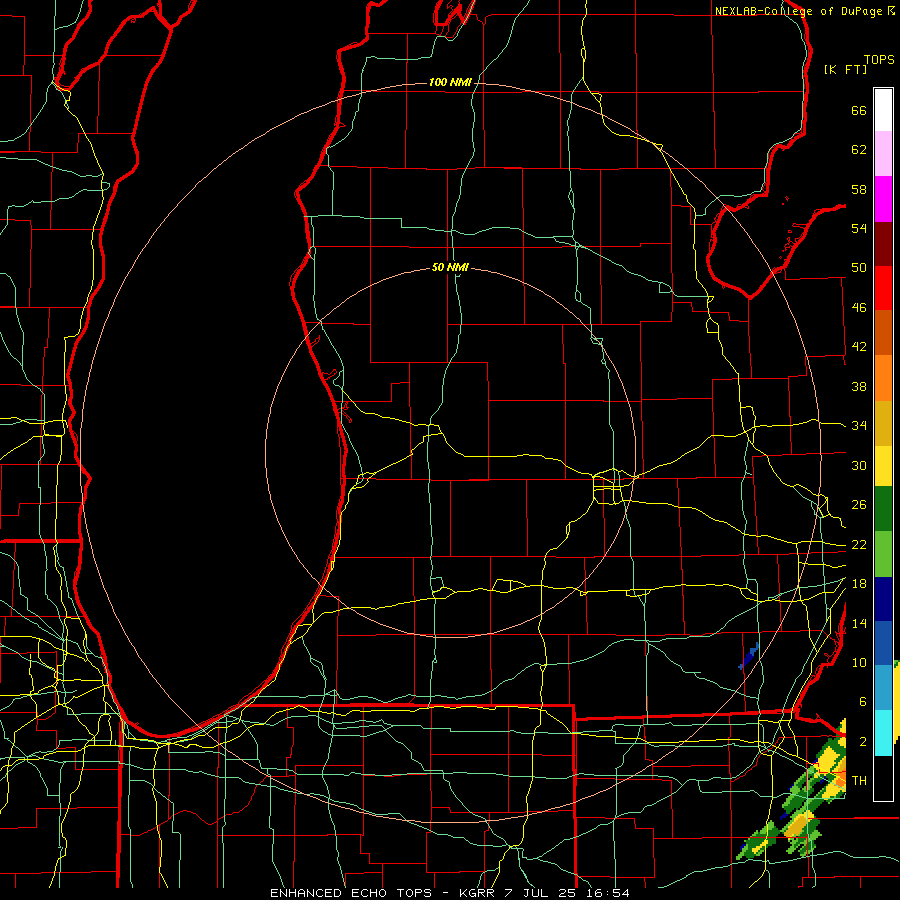Click the legend value 62
This screenshot has width=900, height=900.
859,150
